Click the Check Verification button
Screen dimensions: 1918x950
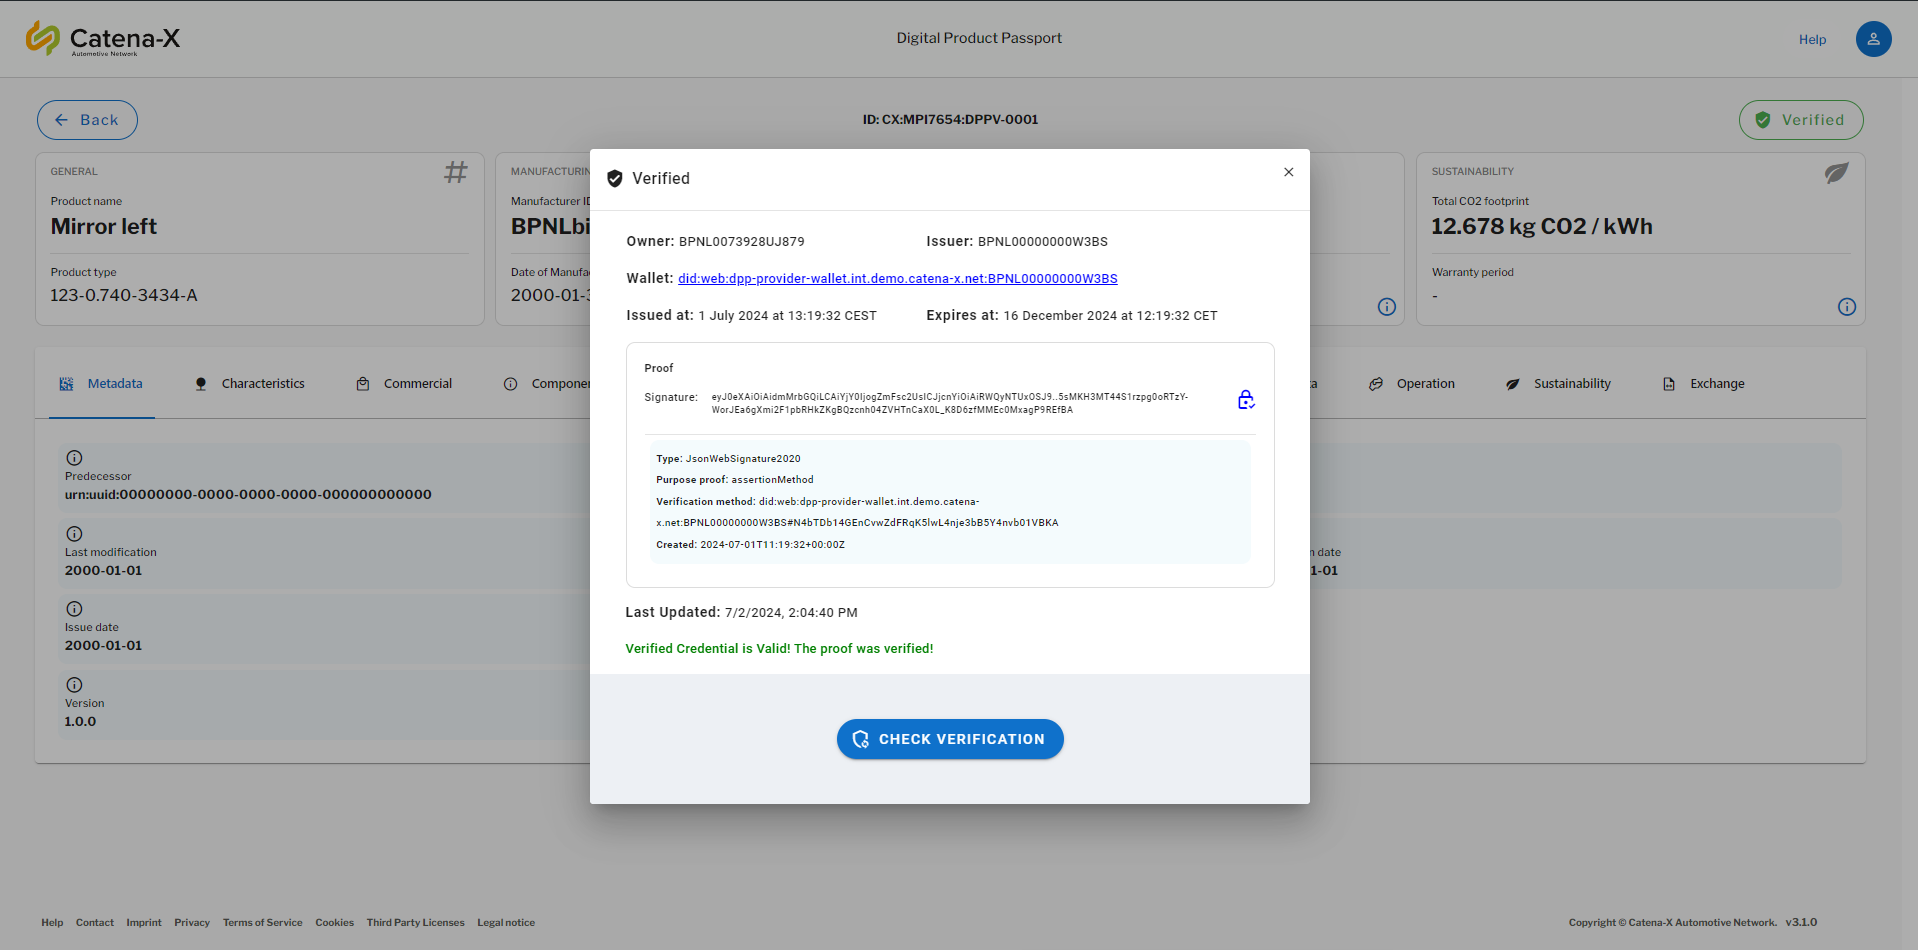pyautogui.click(x=949, y=739)
